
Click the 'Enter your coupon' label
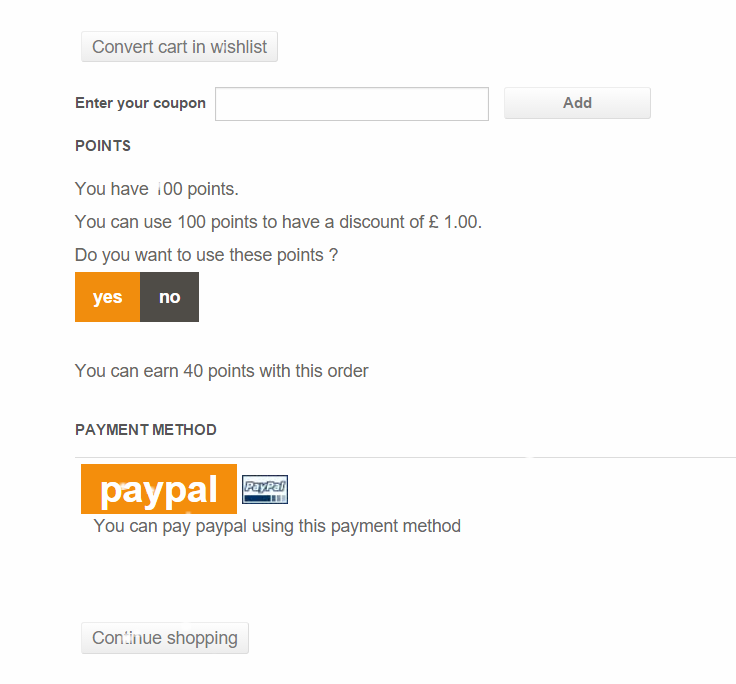point(140,103)
